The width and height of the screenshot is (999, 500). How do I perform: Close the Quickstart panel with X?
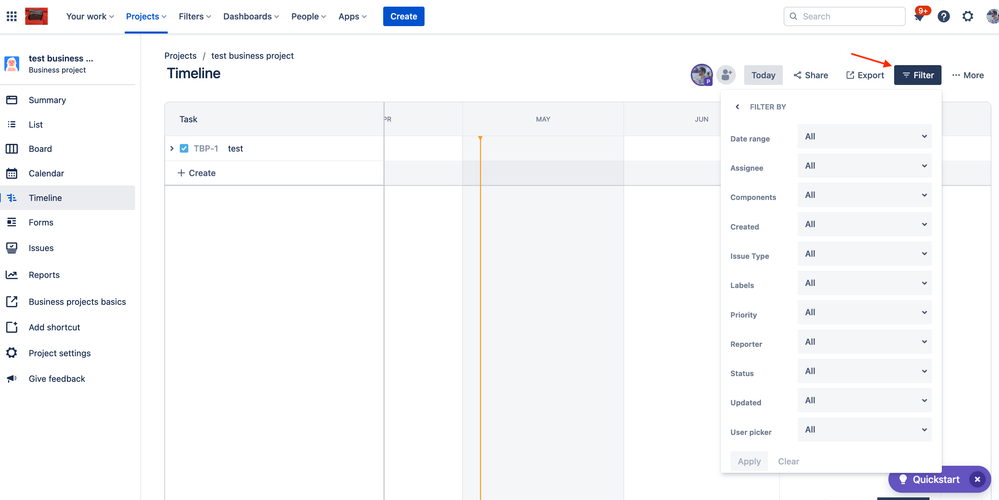(977, 480)
